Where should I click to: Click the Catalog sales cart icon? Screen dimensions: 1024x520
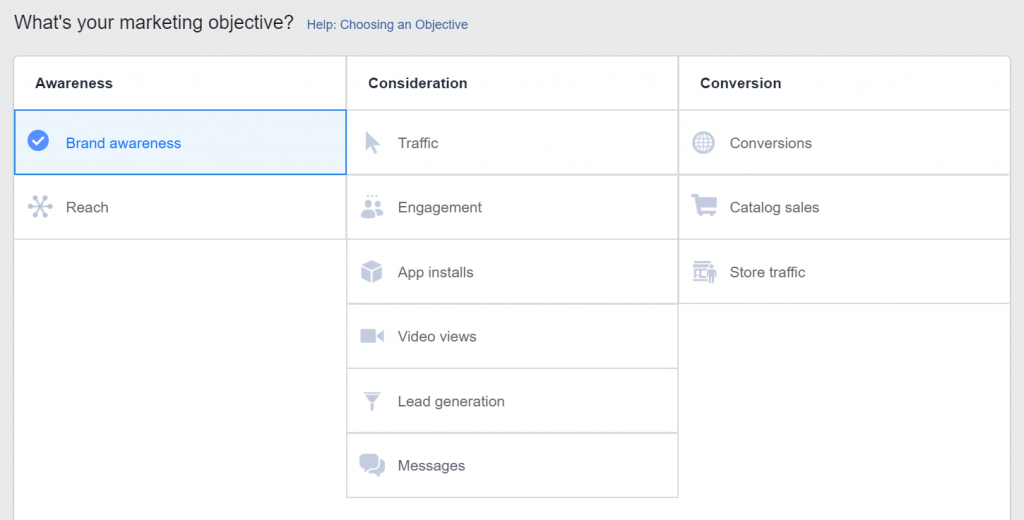tap(704, 206)
